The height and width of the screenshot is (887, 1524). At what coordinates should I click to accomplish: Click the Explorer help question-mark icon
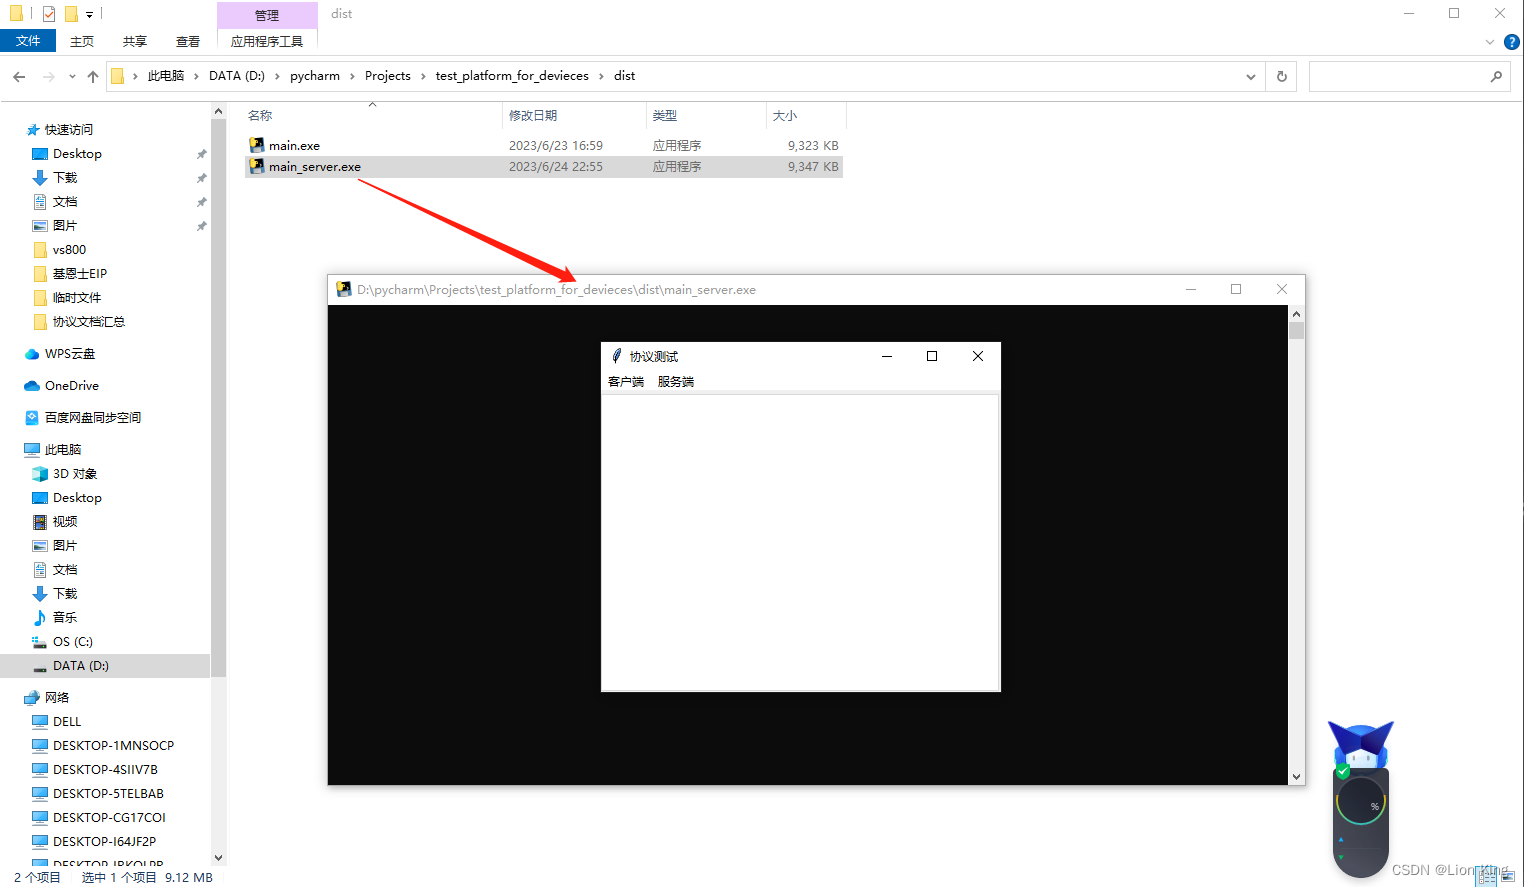point(1512,42)
